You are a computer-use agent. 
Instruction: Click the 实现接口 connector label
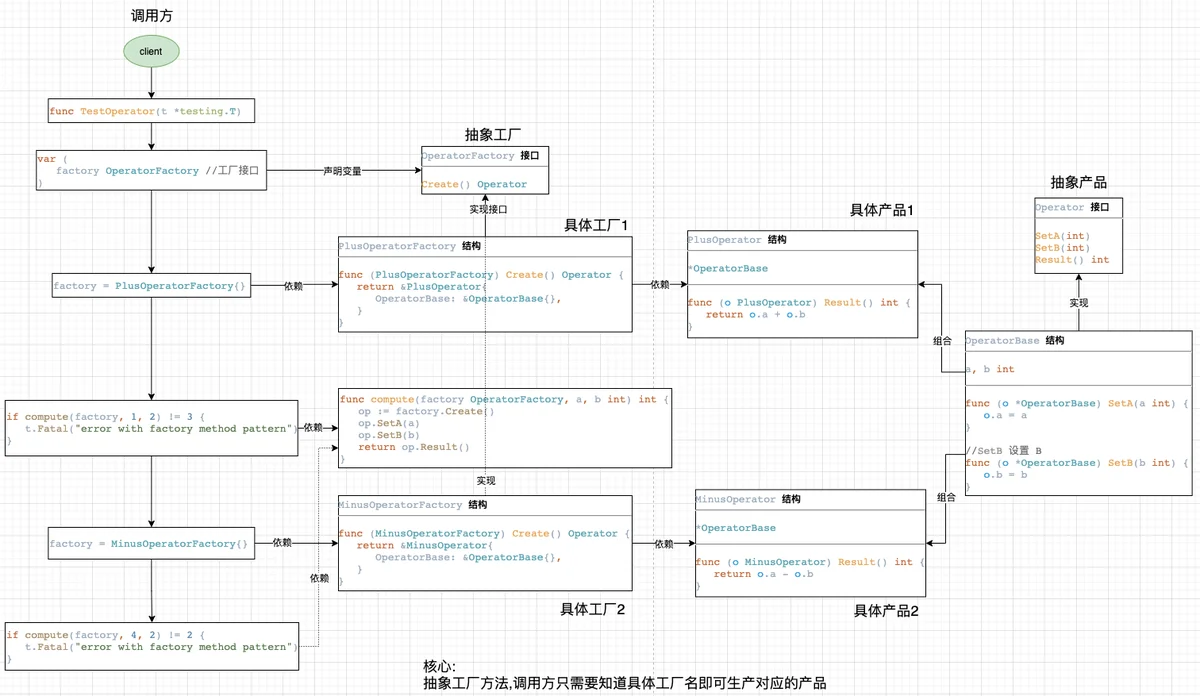(488, 210)
